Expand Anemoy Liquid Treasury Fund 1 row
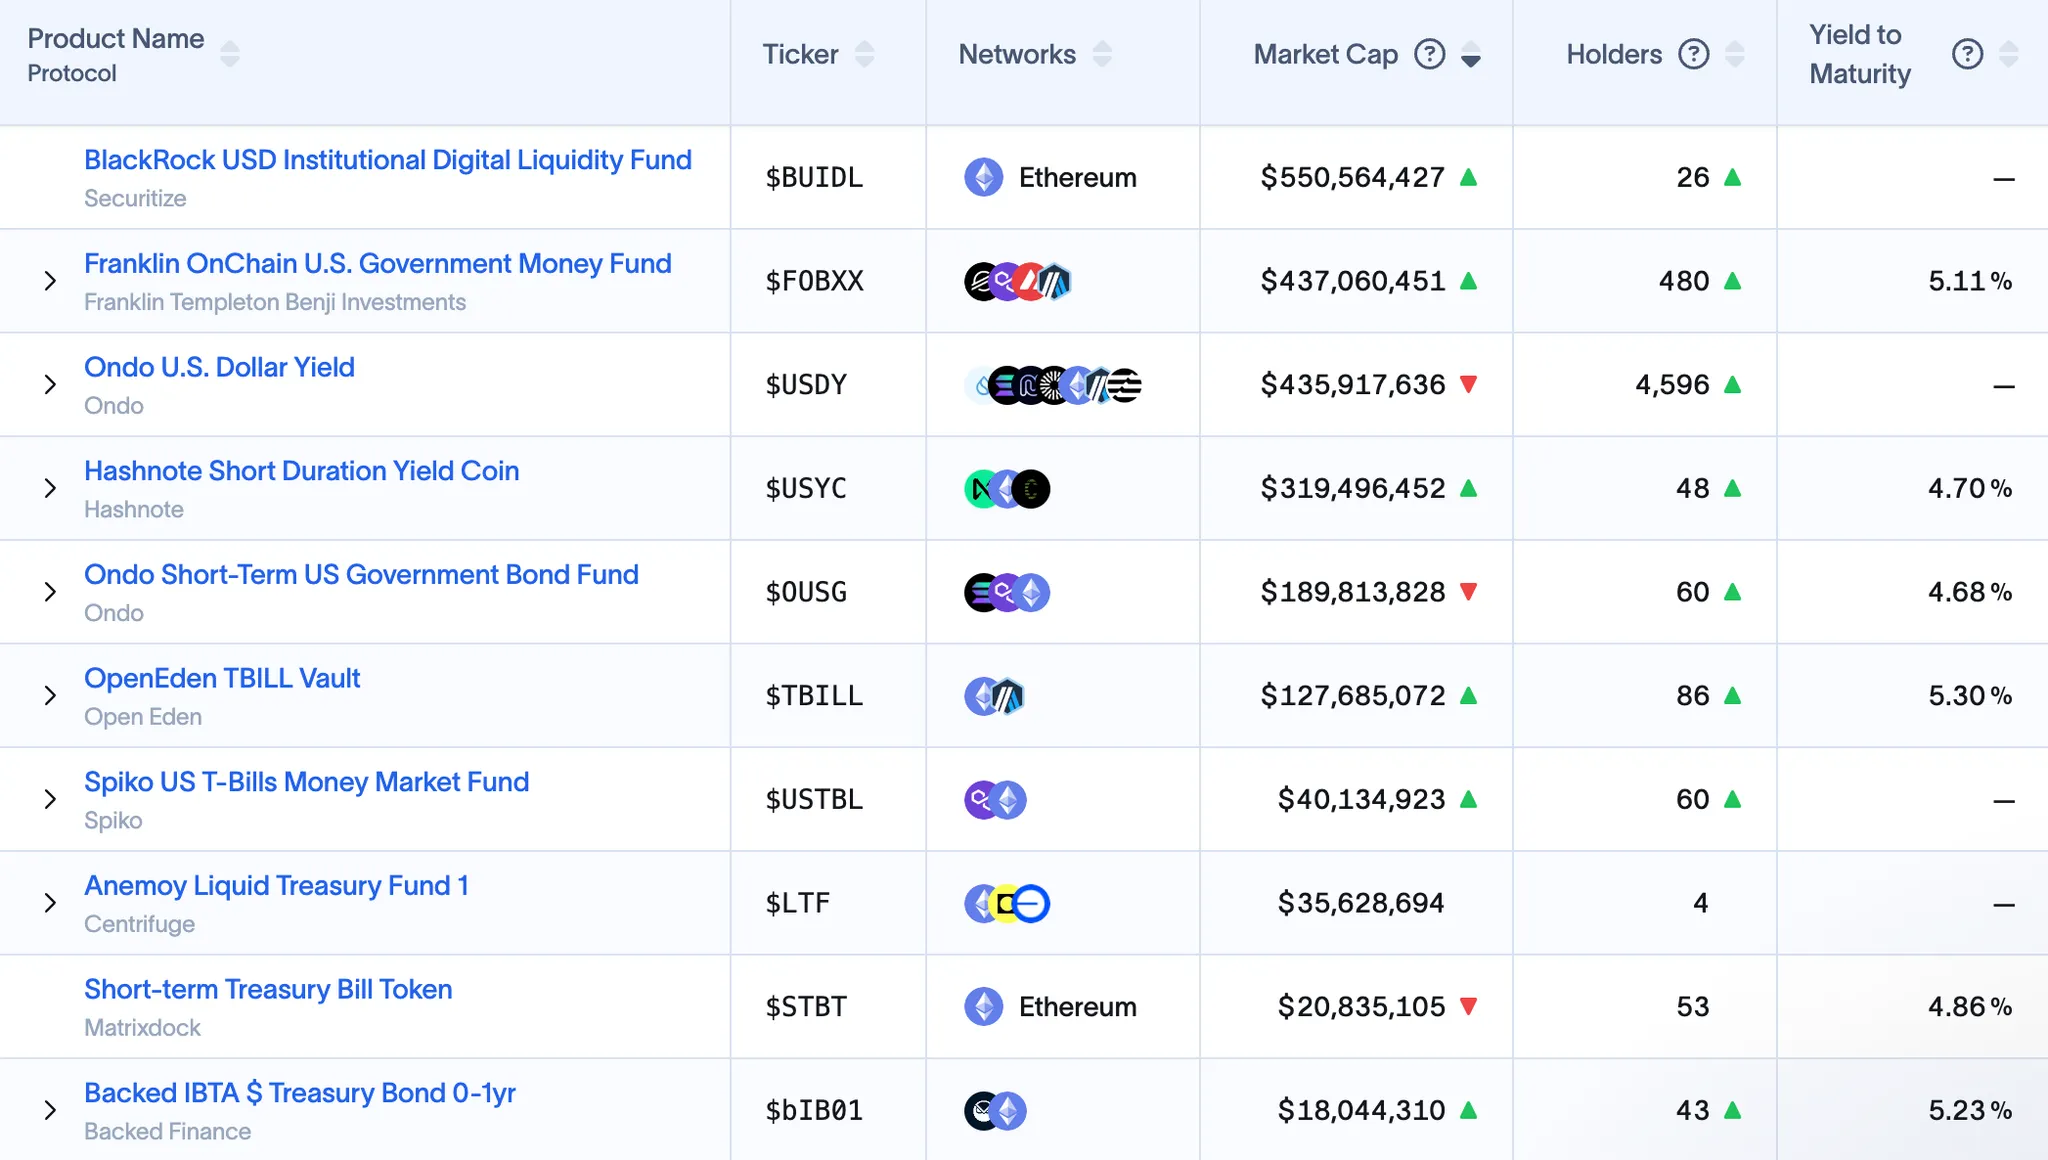The width and height of the screenshot is (2048, 1160). coord(50,903)
